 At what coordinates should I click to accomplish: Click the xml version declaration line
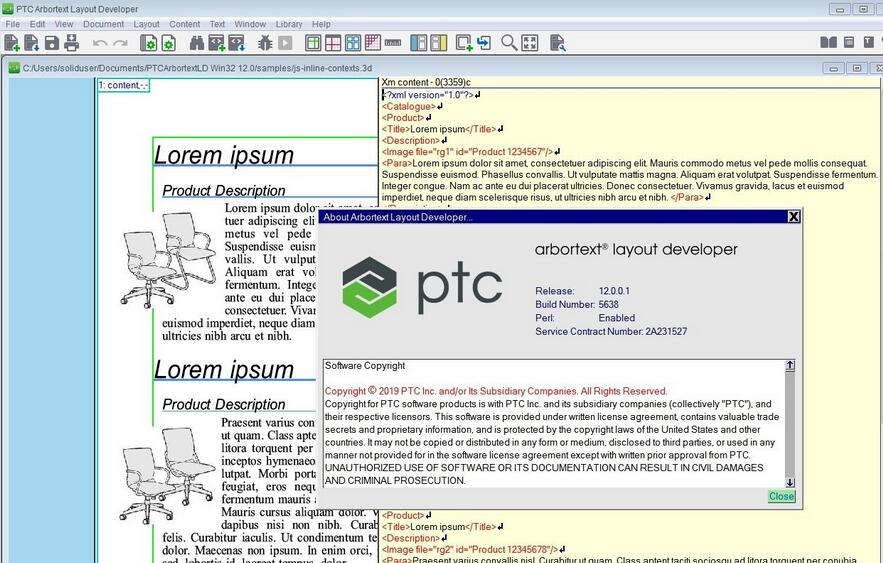pos(428,95)
